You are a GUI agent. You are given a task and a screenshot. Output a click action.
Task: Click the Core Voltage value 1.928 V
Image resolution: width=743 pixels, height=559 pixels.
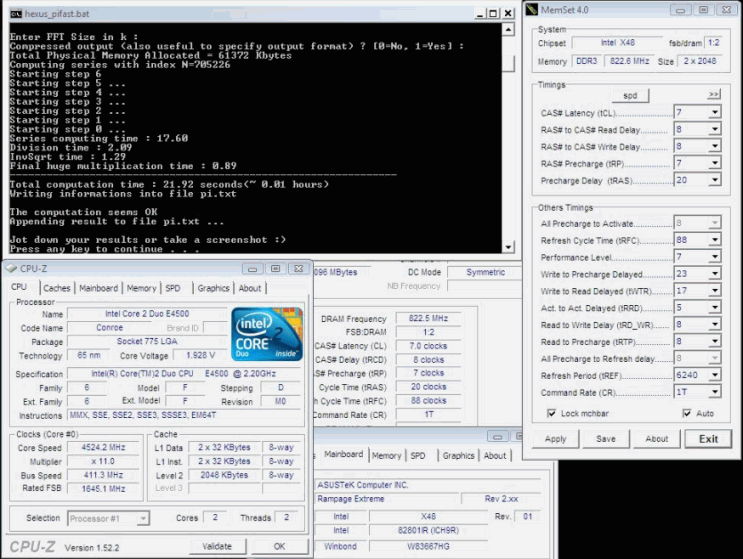pyautogui.click(x=200, y=355)
